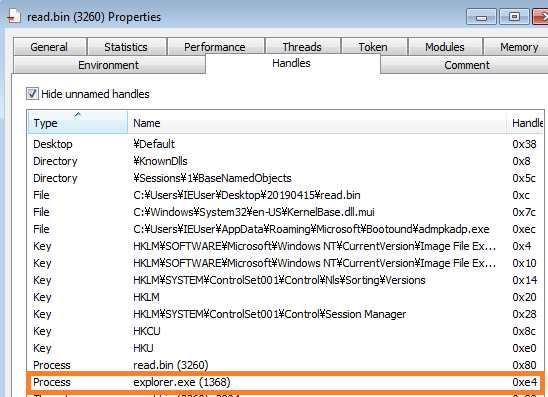Screen dimensions: 548x397
Task: Switch to the Performance tab
Action: coord(215,47)
